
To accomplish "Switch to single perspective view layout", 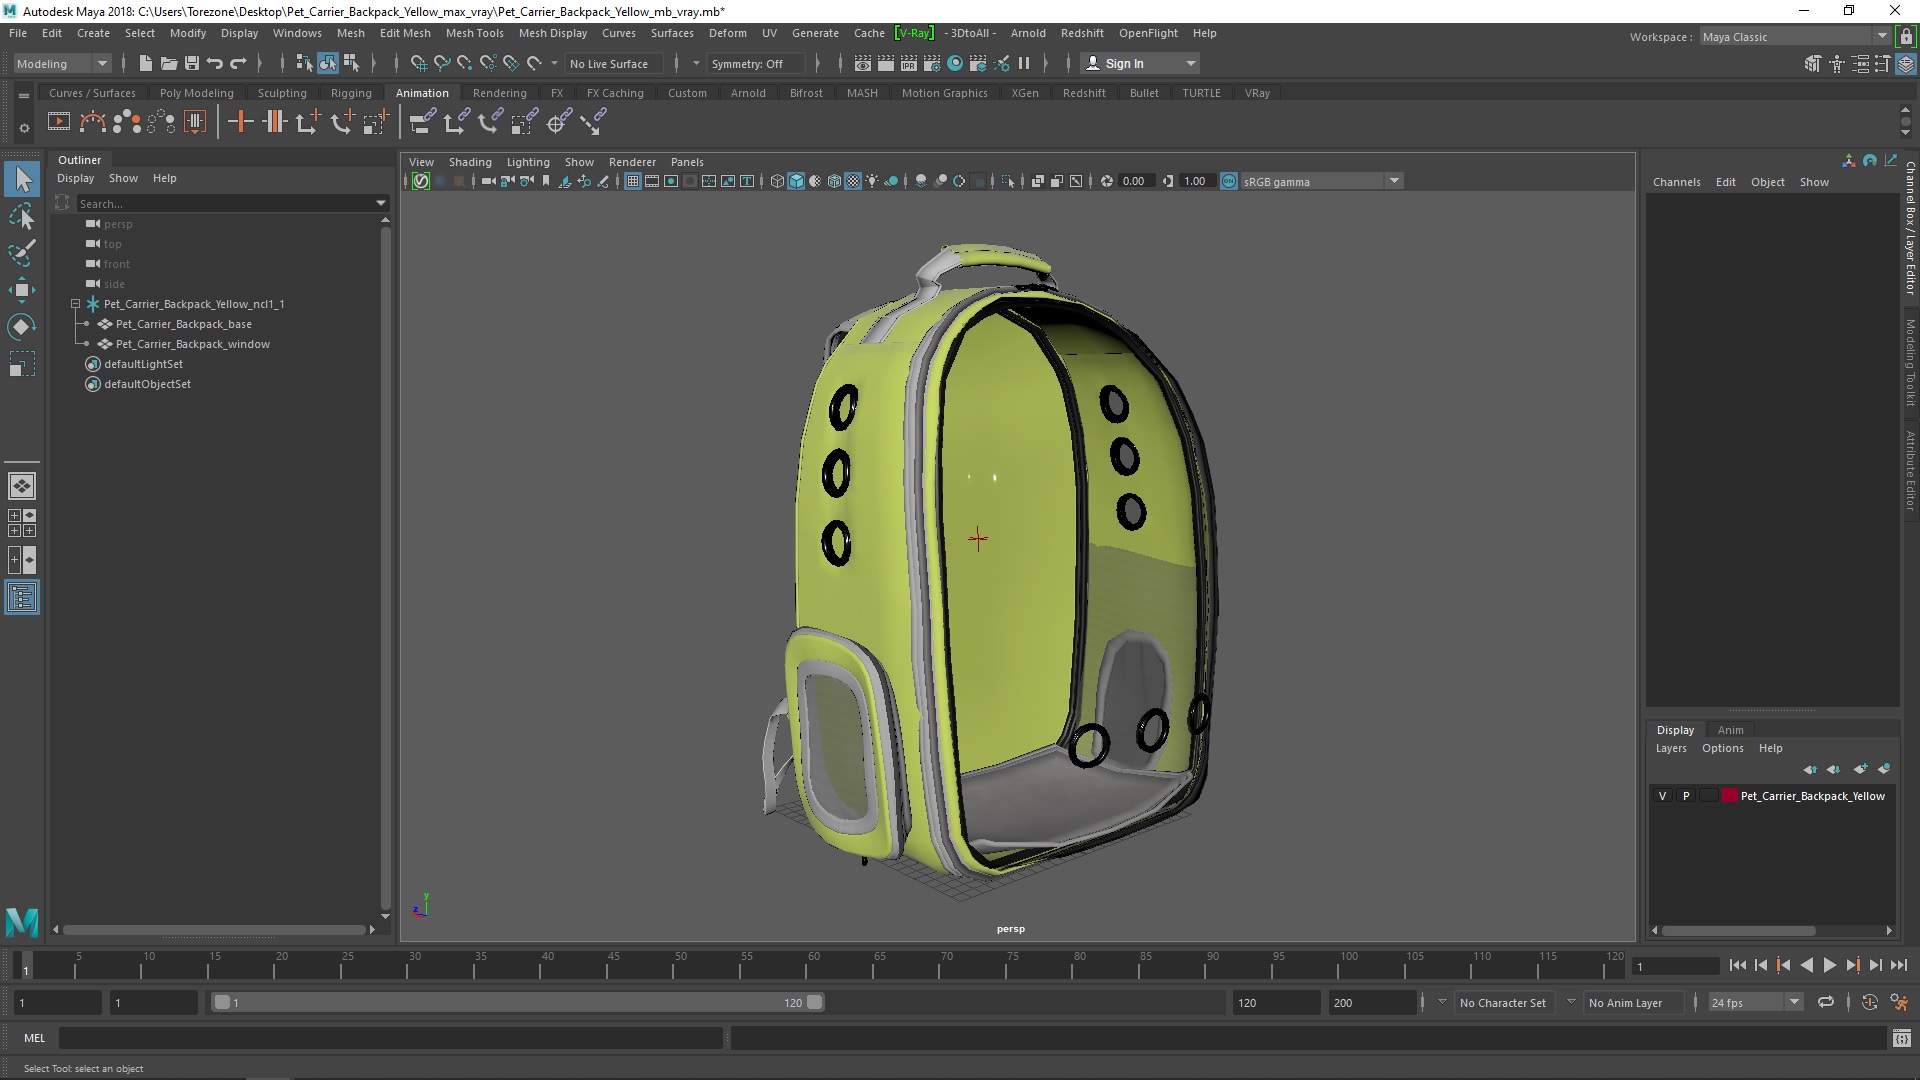I will (x=22, y=486).
